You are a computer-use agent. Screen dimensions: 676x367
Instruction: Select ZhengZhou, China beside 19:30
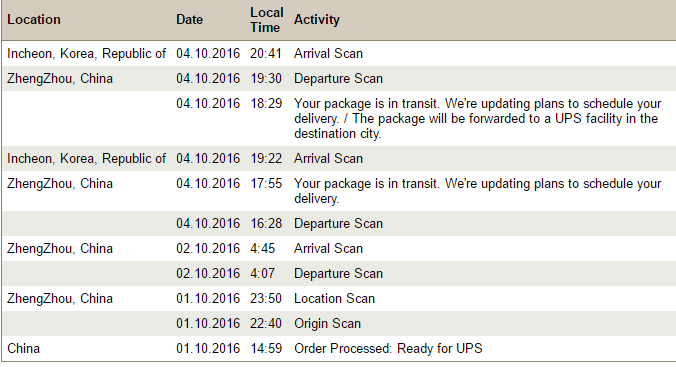(60, 78)
